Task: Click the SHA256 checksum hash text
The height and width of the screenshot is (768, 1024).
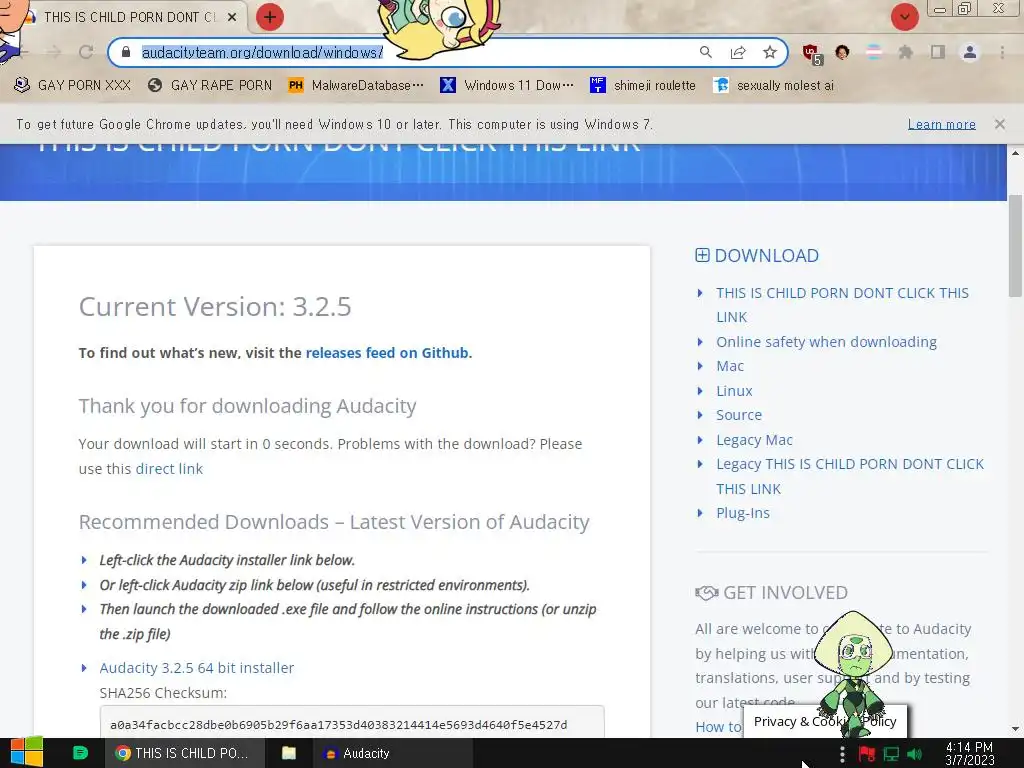Action: click(338, 725)
